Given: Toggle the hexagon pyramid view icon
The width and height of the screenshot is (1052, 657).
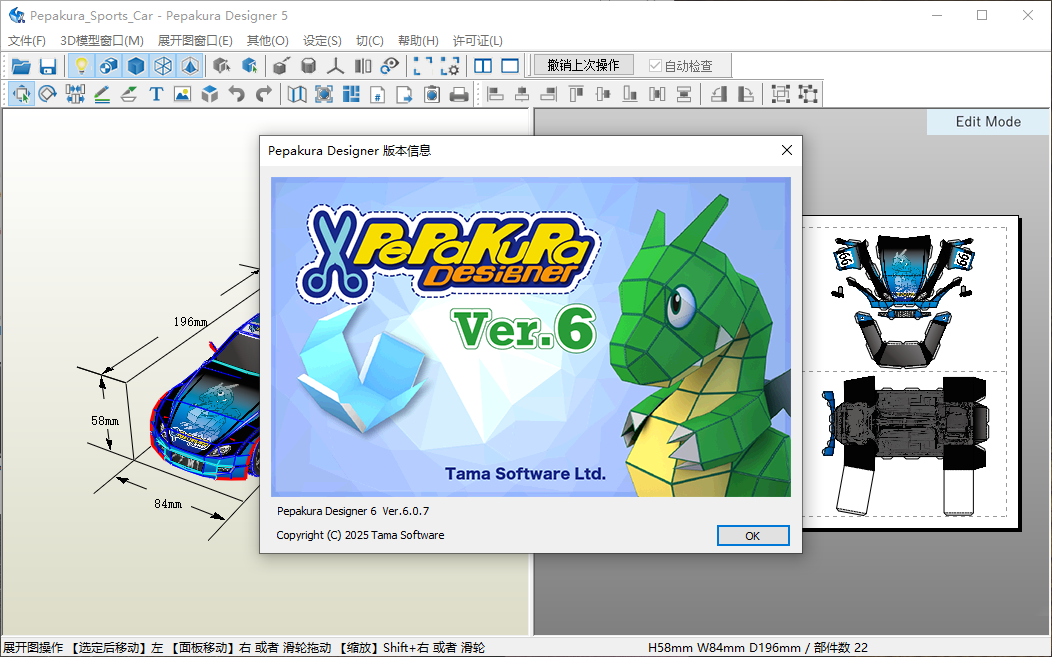Looking at the screenshot, I should (191, 66).
